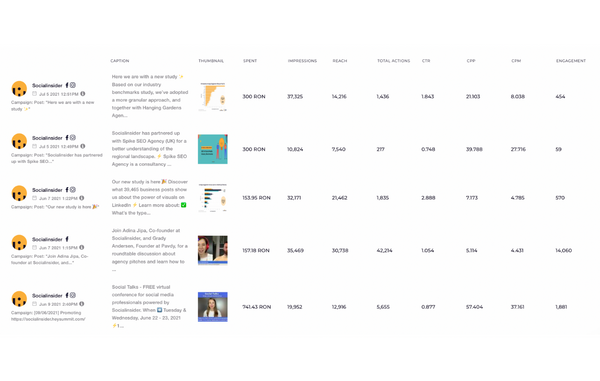This screenshot has height=381, width=600.
Task: Sort by the SPENT column header
Action: tap(250, 61)
